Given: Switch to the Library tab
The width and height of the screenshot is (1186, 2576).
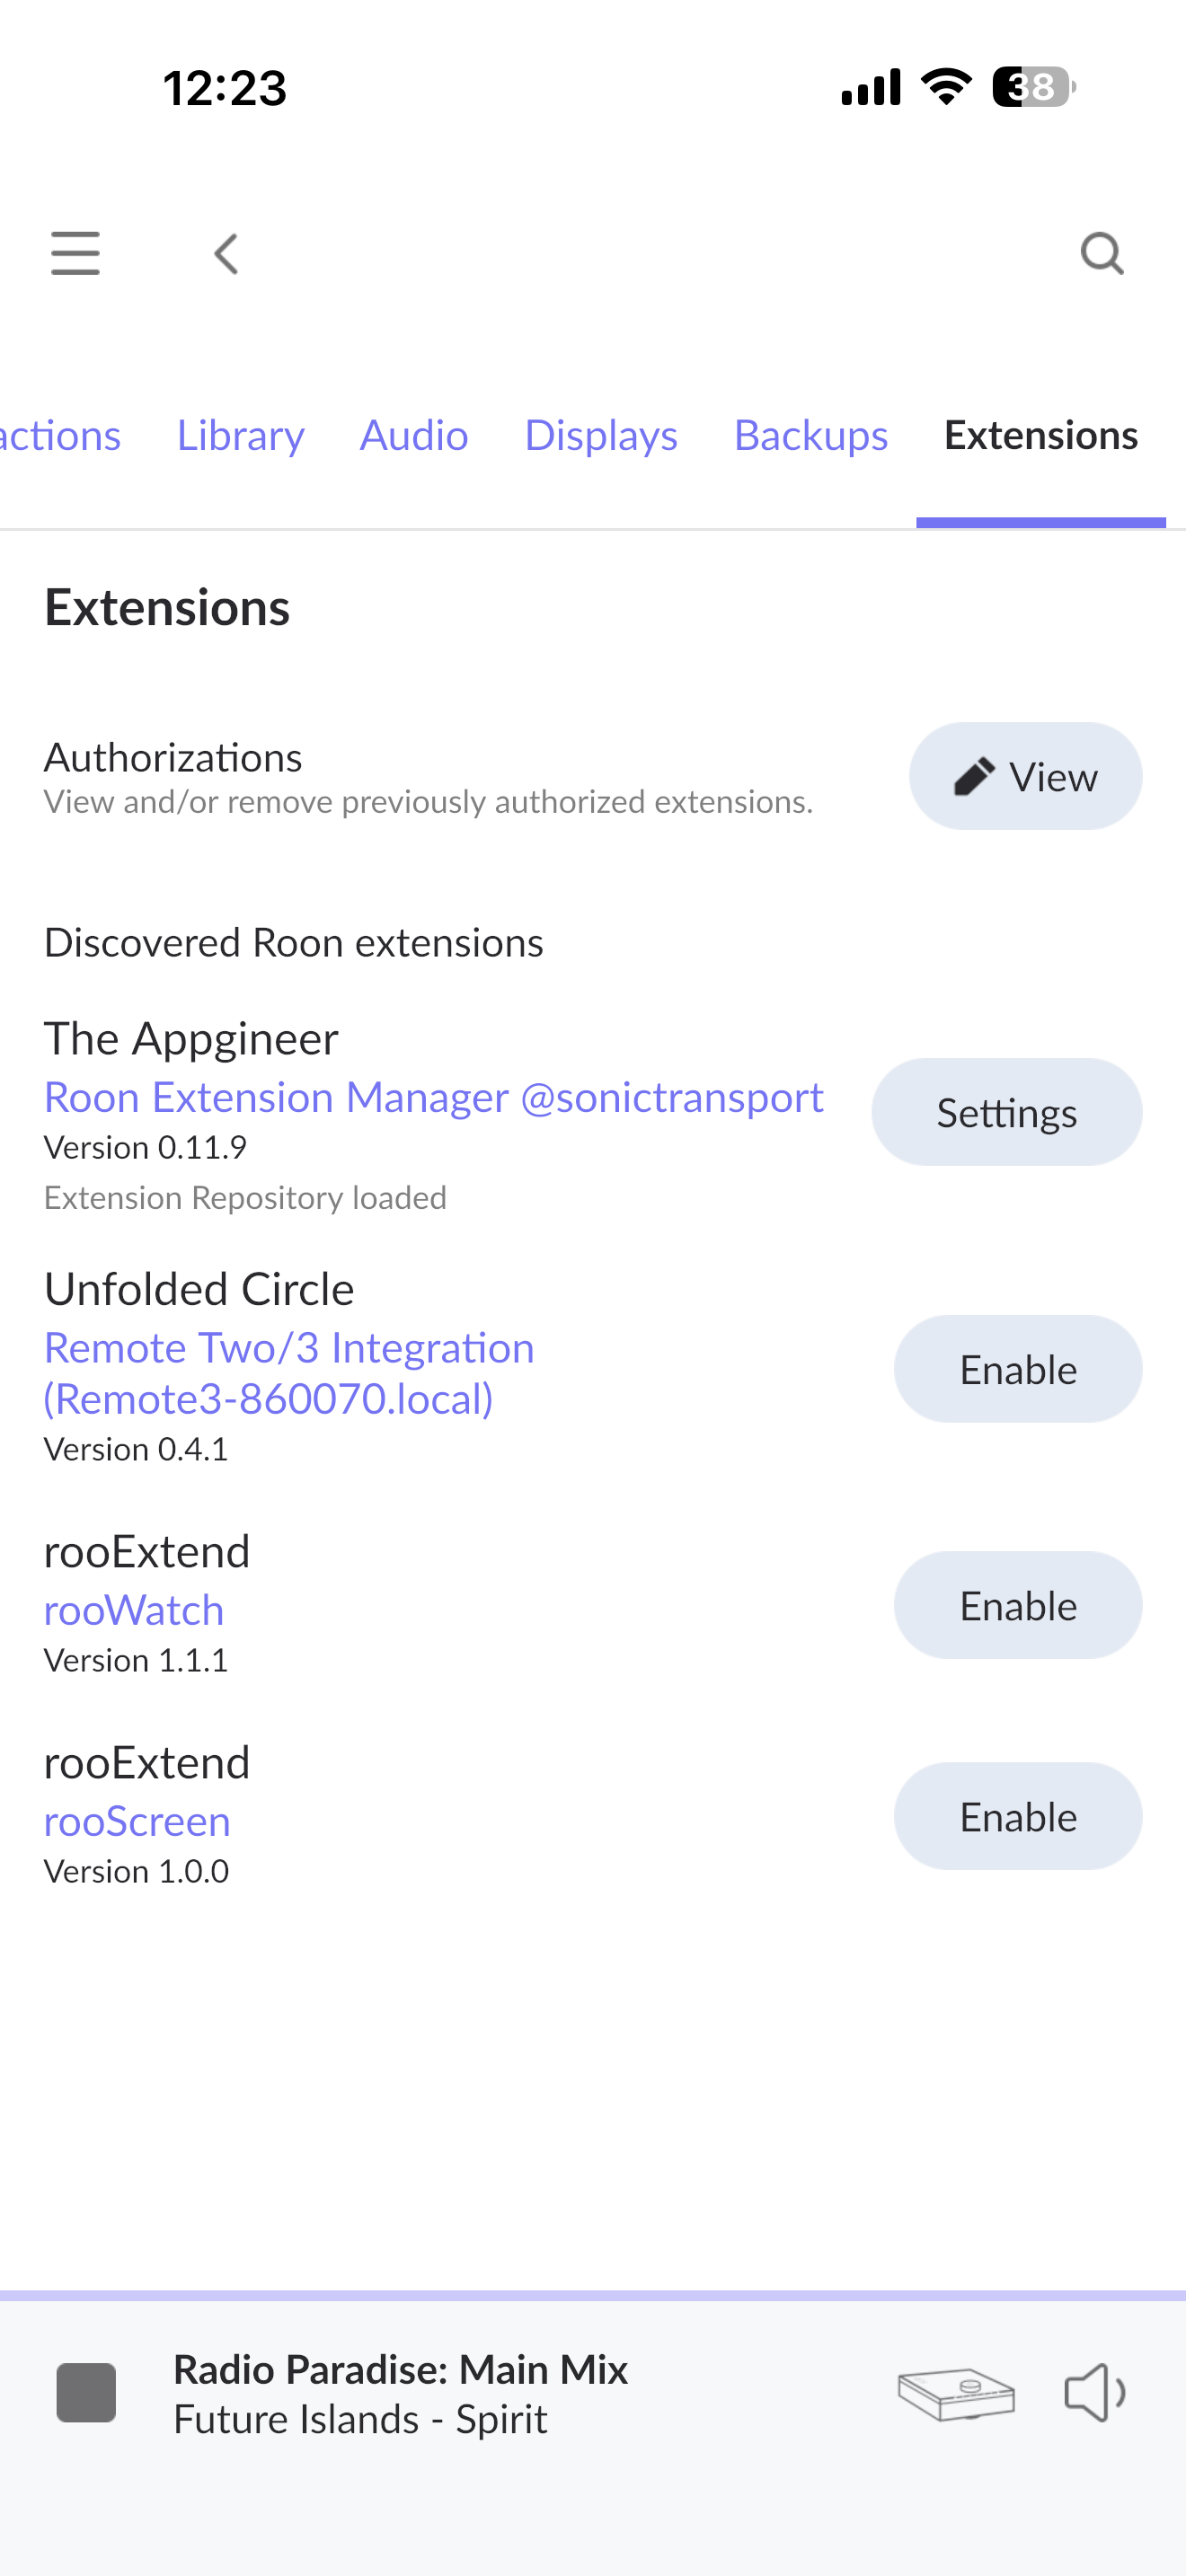Looking at the screenshot, I should pos(241,435).
